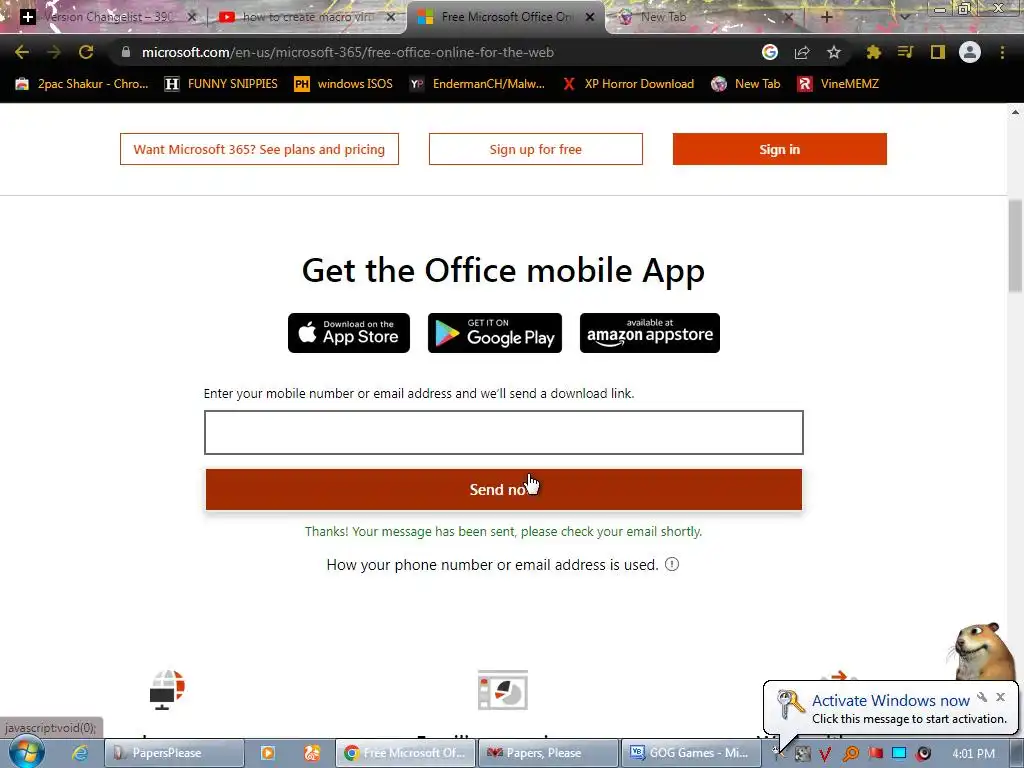Reload the current page
The height and width of the screenshot is (768, 1024).
coord(86,52)
